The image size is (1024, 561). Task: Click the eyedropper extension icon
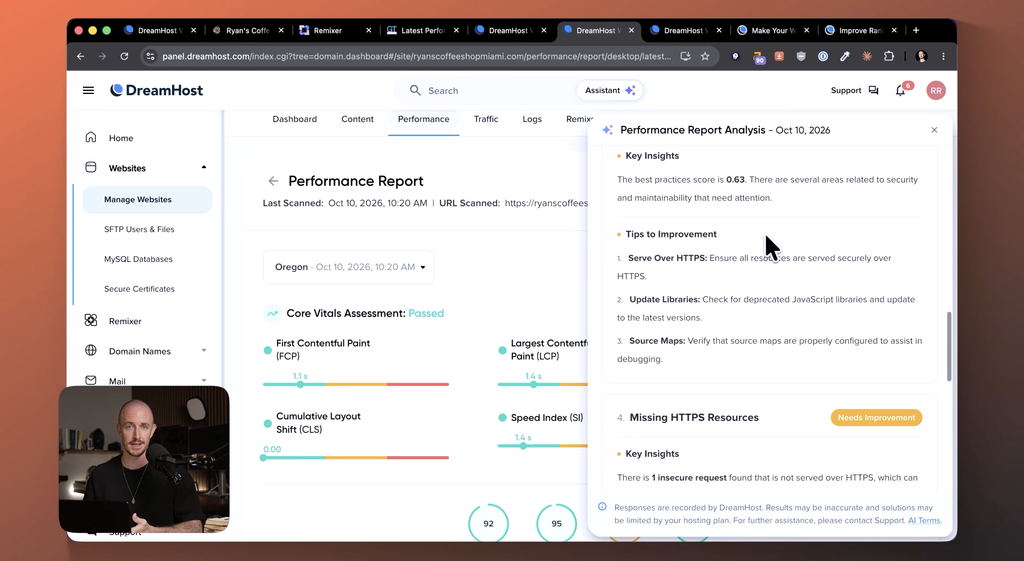click(844, 56)
